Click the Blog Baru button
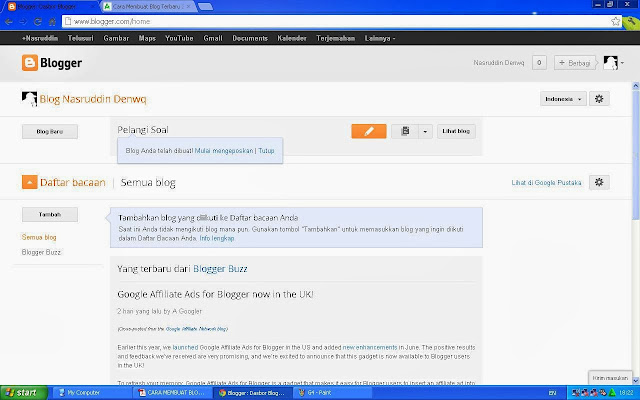The image size is (640, 400). tap(50, 131)
